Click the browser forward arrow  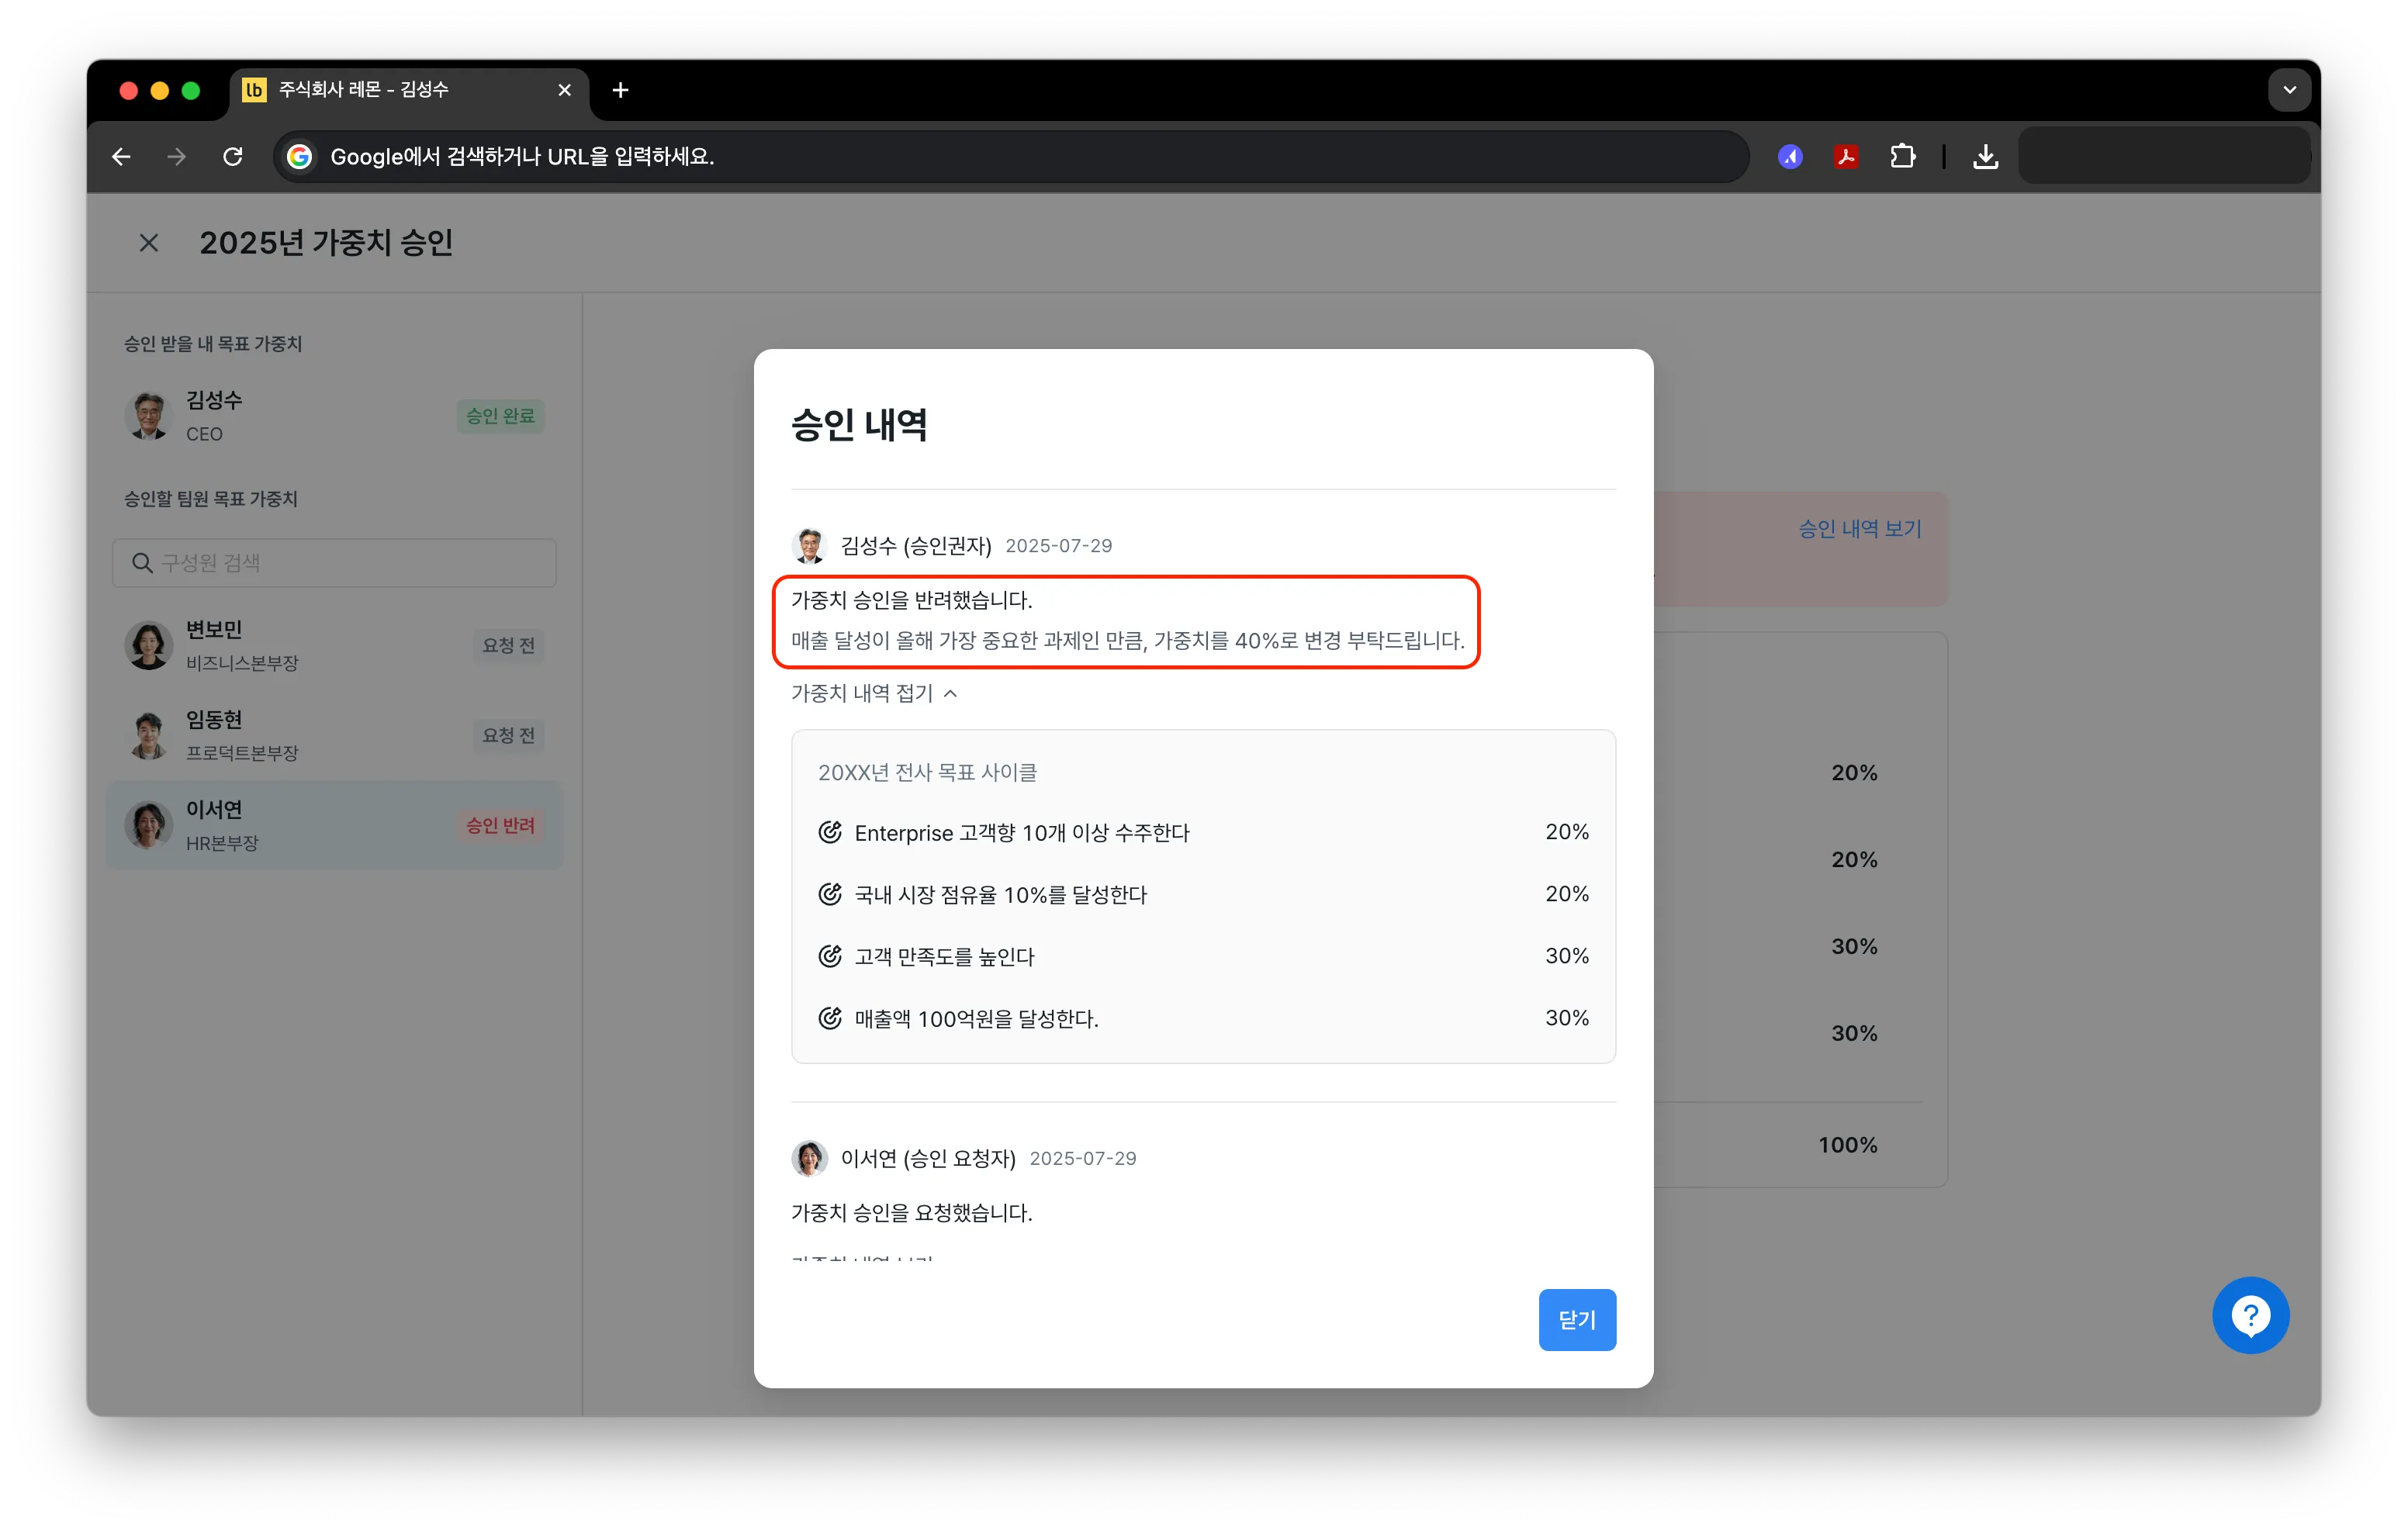177,157
